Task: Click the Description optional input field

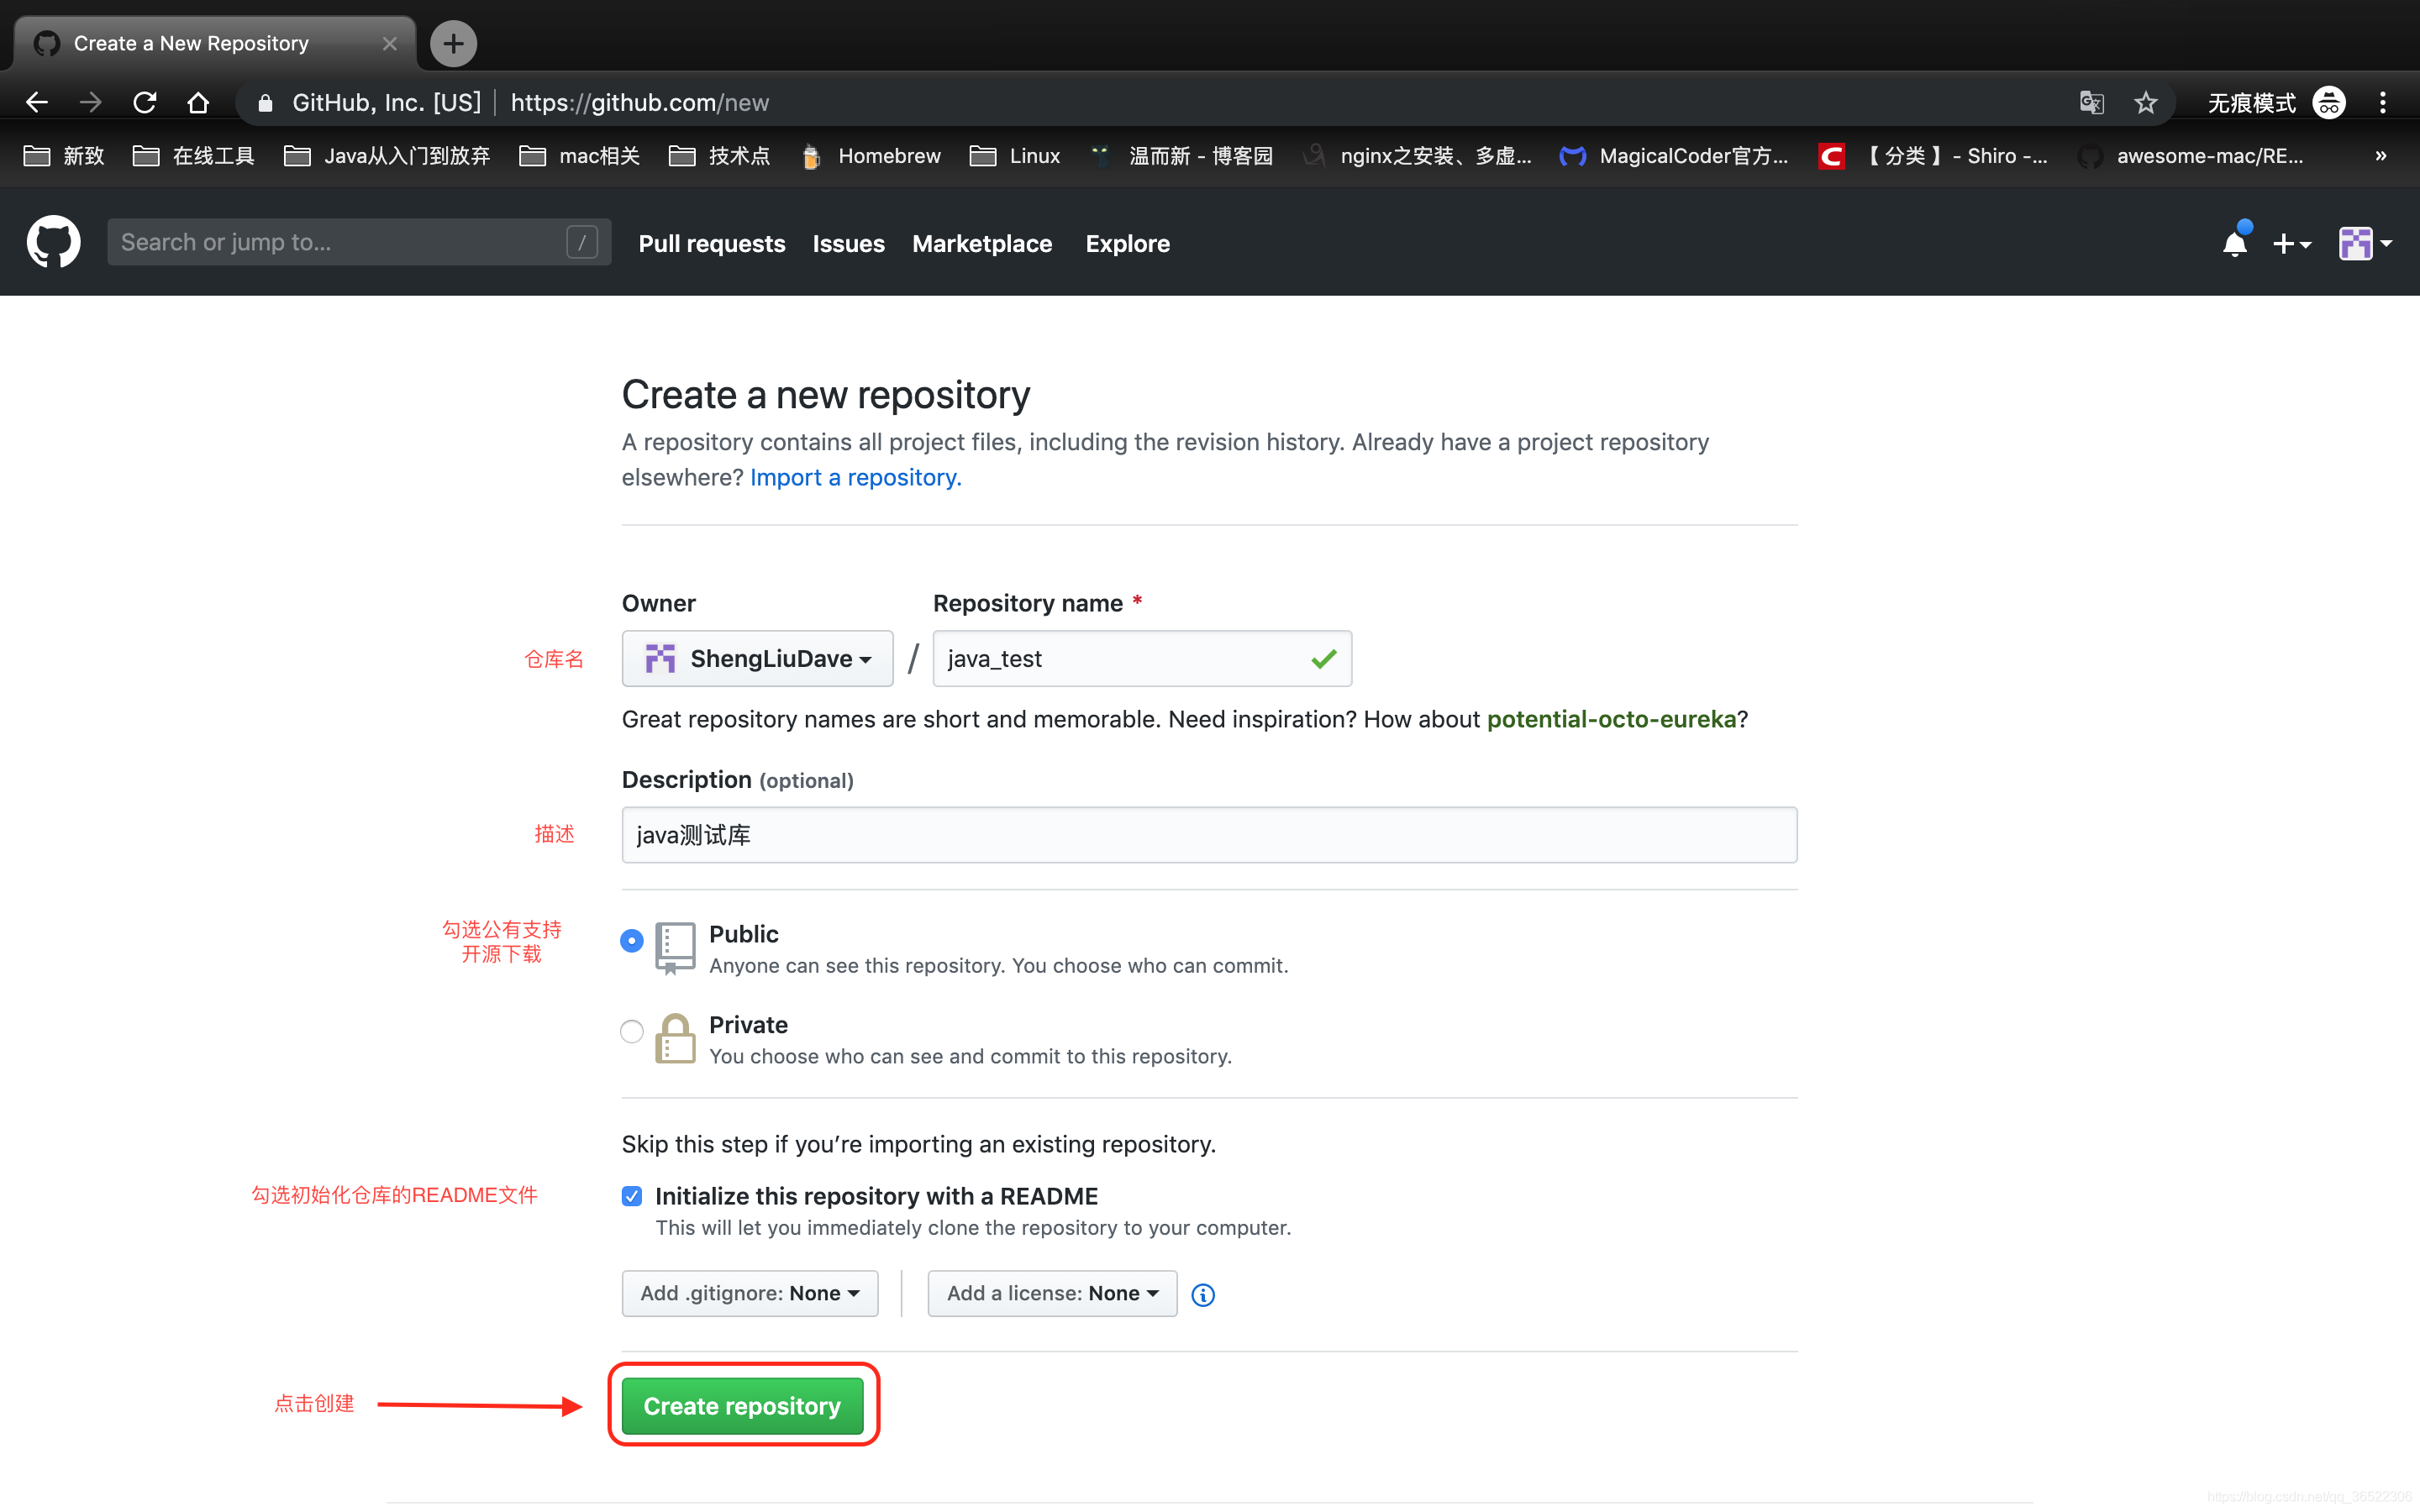Action: pyautogui.click(x=1209, y=834)
